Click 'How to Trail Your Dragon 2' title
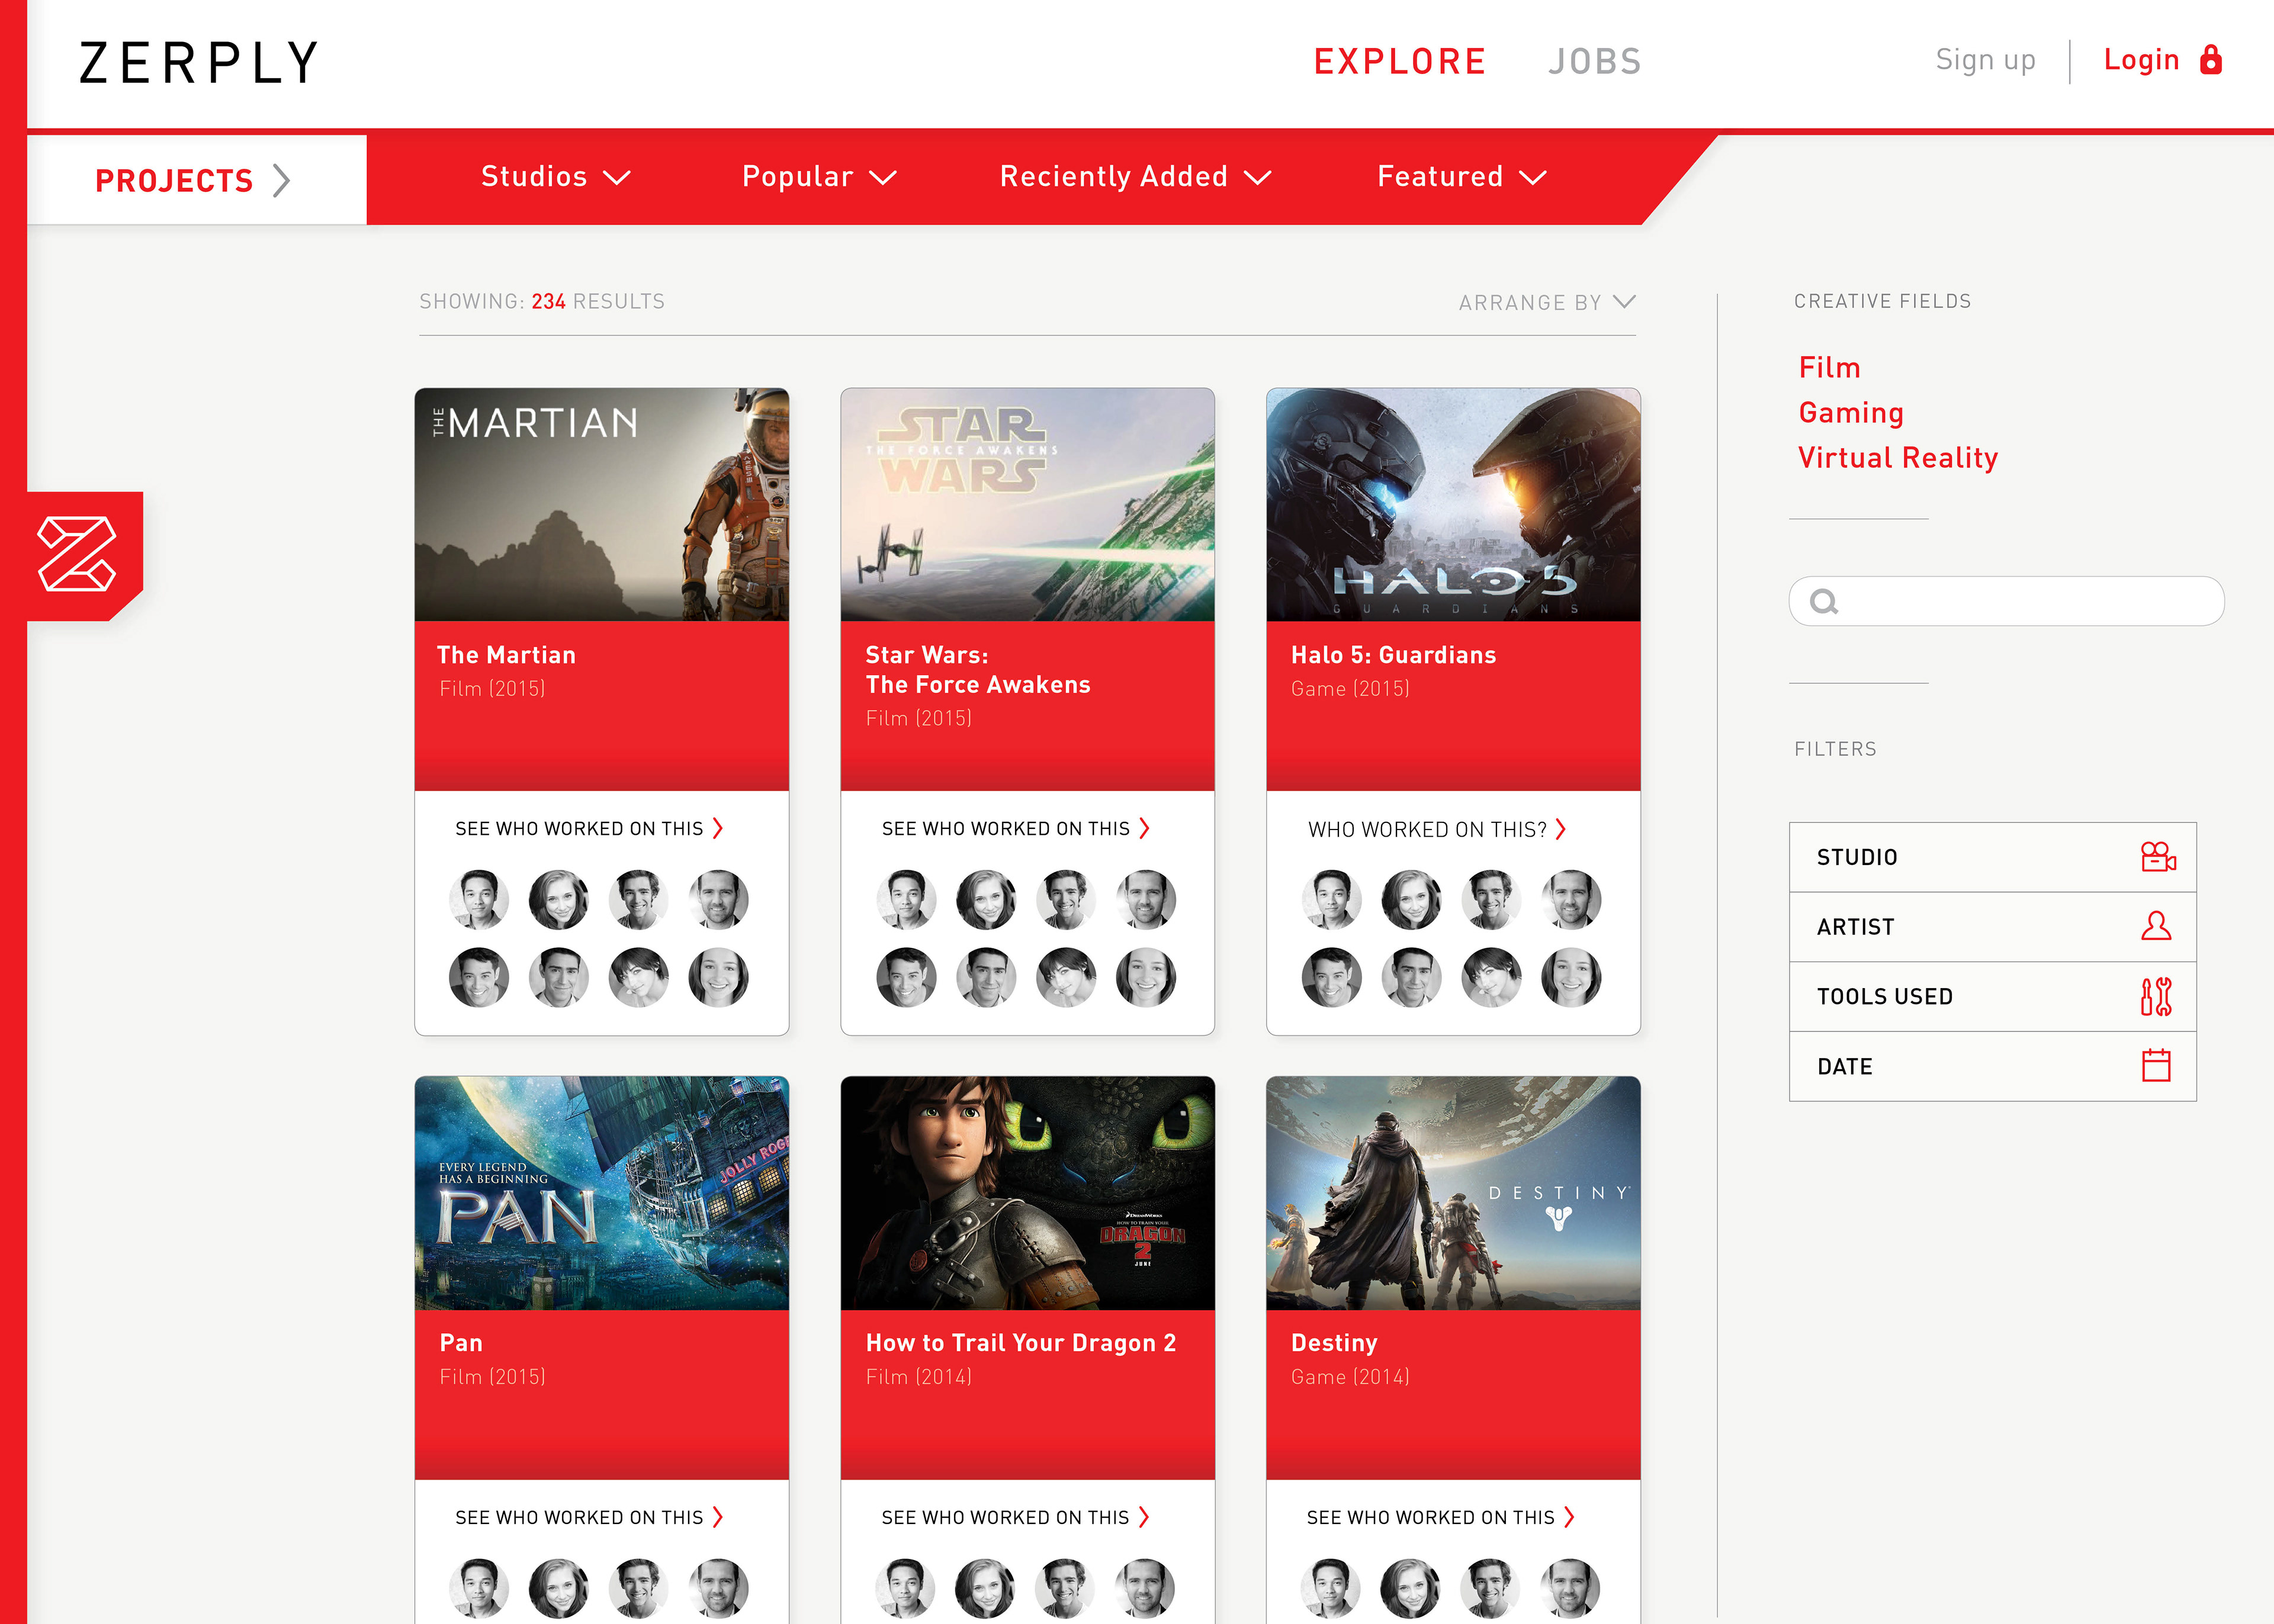This screenshot has width=2274, height=1624. (x=1021, y=1343)
